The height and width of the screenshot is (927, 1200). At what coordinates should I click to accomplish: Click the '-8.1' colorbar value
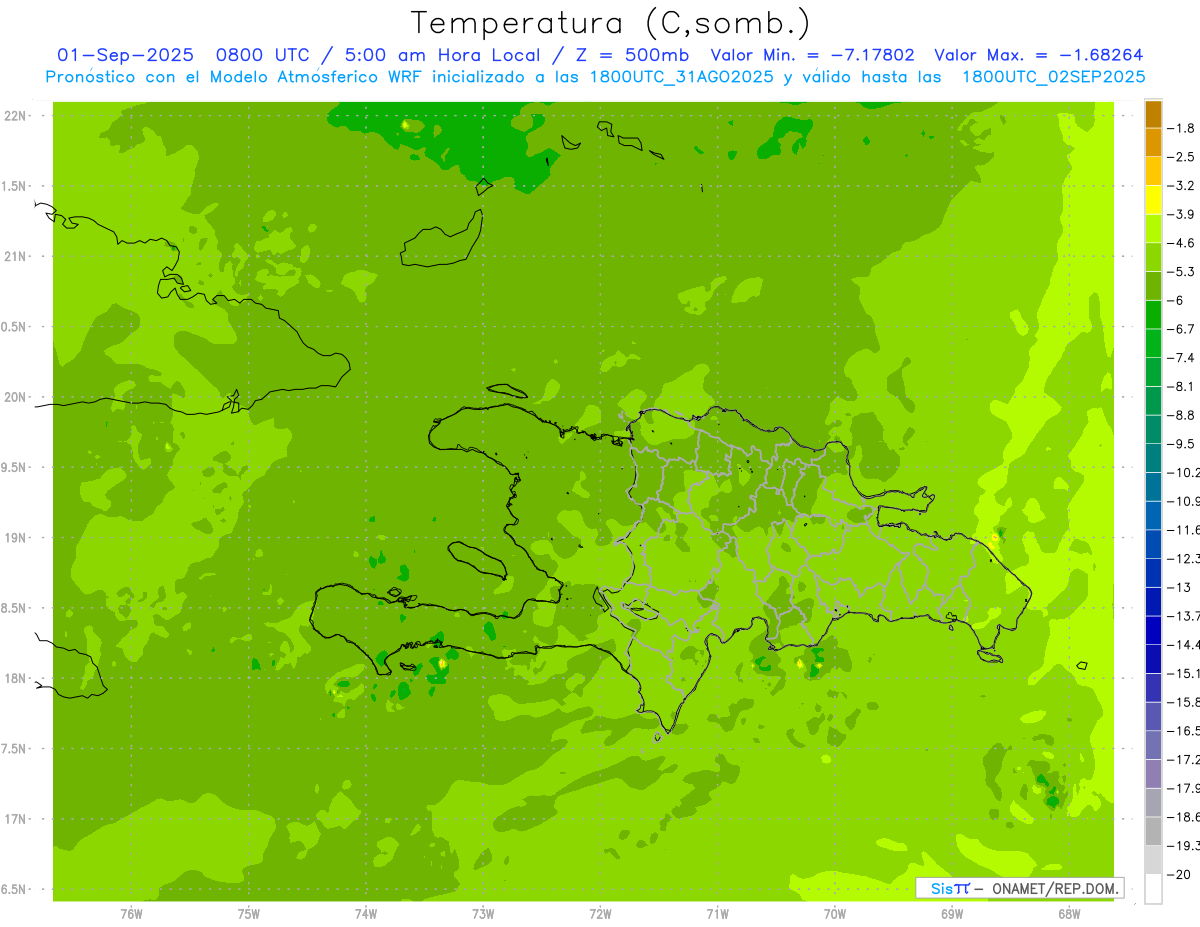click(1182, 386)
